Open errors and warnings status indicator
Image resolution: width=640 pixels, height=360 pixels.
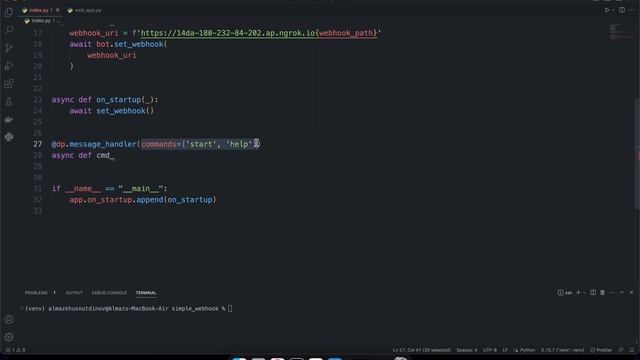click(x=16, y=350)
